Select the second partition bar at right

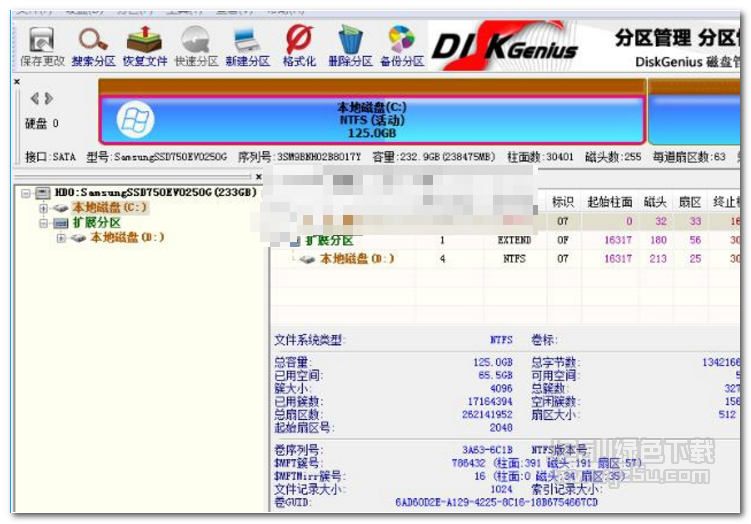[x=694, y=120]
